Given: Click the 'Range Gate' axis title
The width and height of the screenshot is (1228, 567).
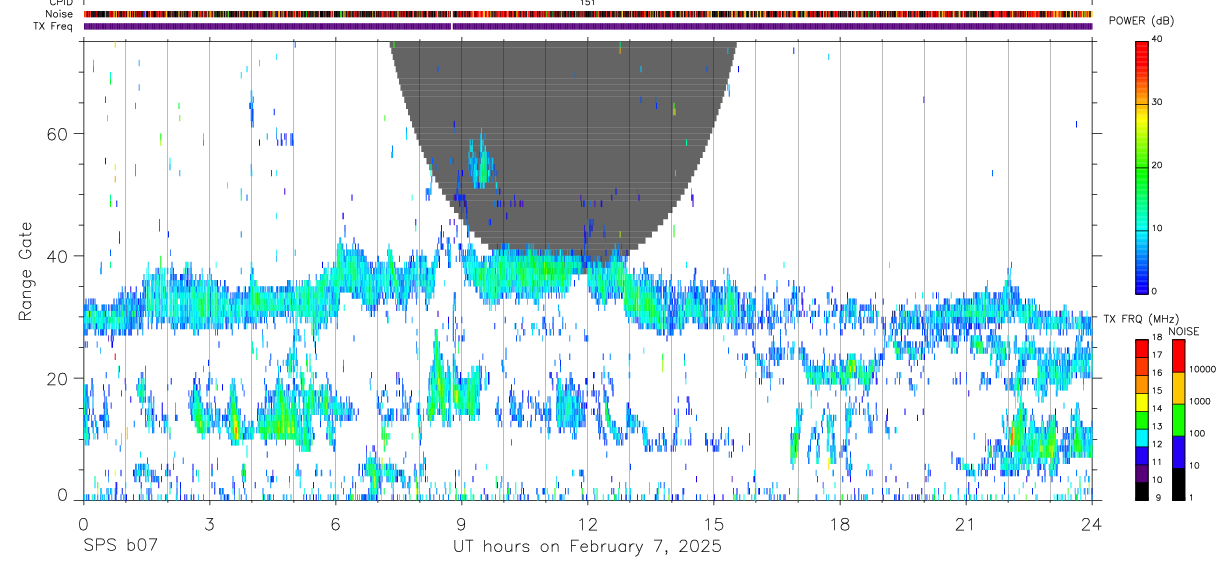Looking at the screenshot, I should [26, 271].
